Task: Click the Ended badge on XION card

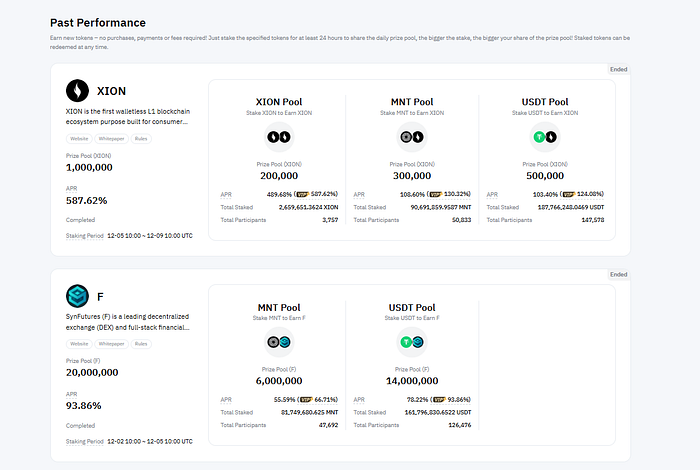Action: click(619, 69)
